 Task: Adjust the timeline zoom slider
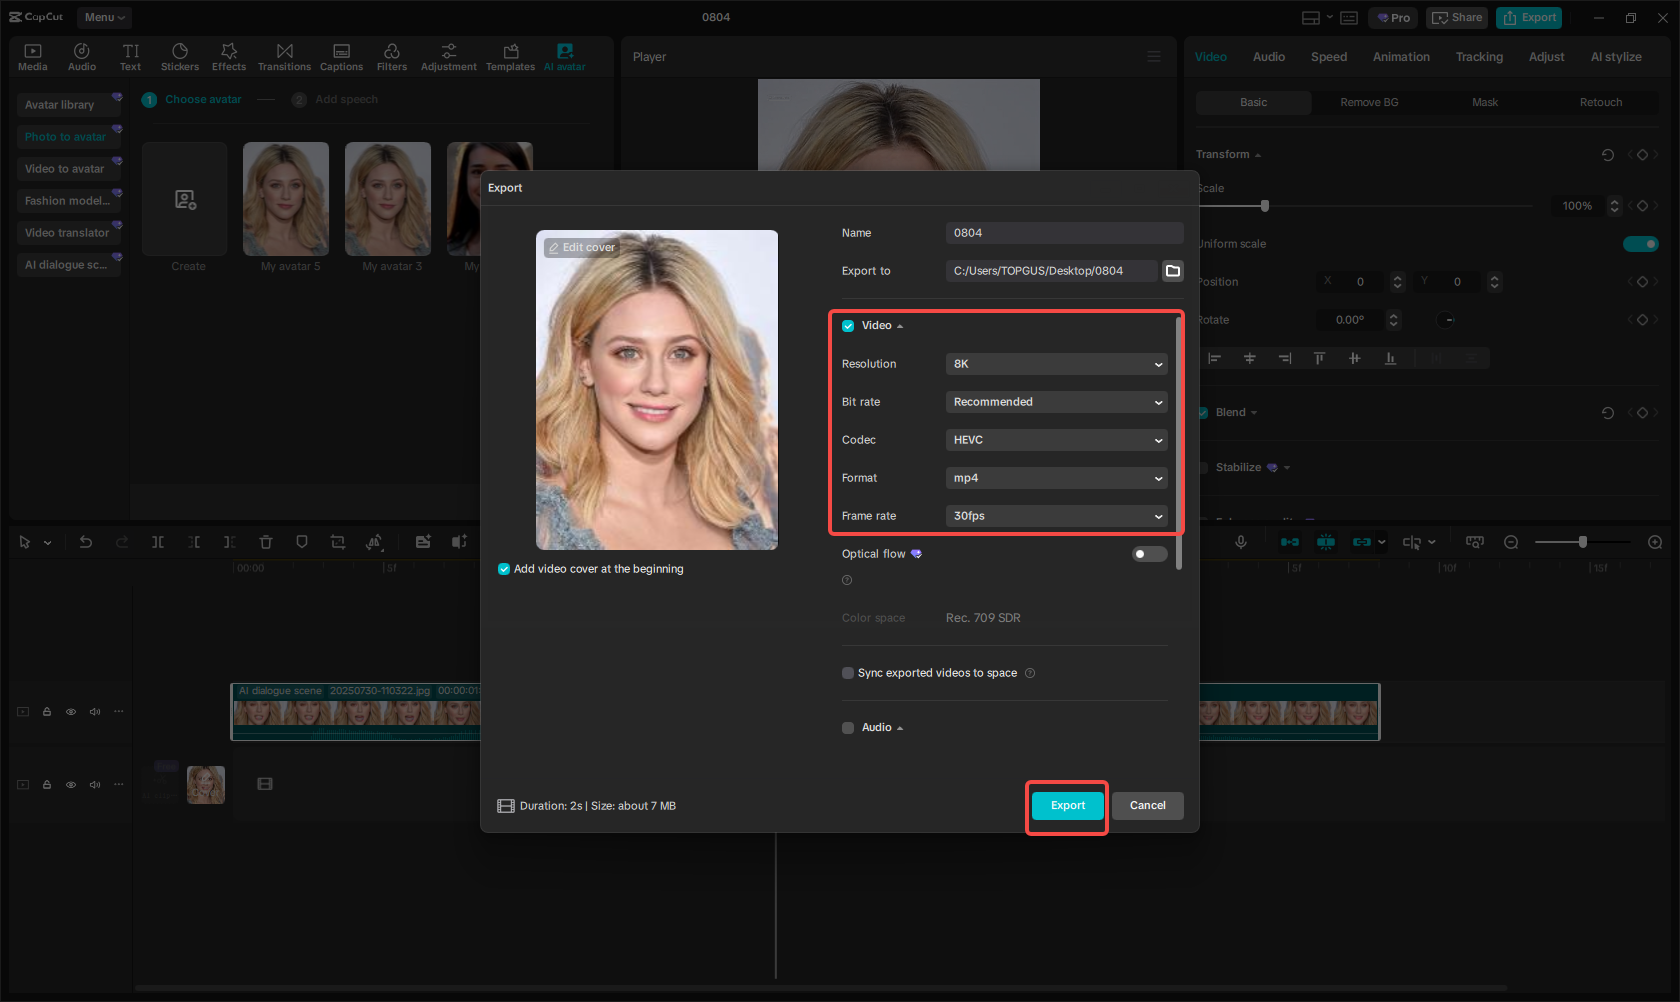click(x=1583, y=542)
